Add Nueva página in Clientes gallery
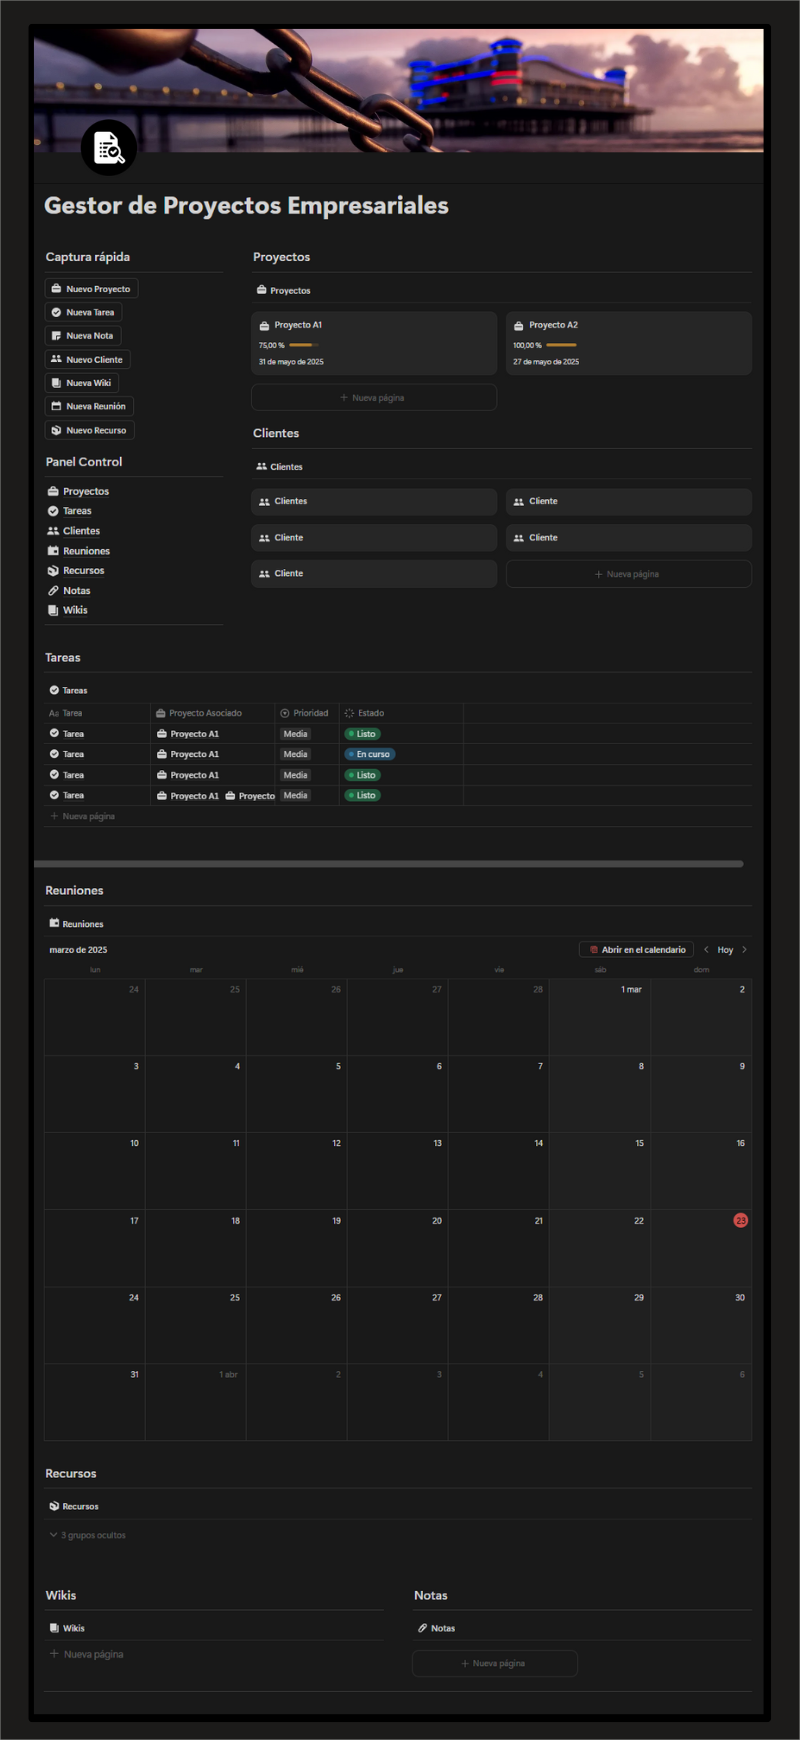 tap(629, 574)
